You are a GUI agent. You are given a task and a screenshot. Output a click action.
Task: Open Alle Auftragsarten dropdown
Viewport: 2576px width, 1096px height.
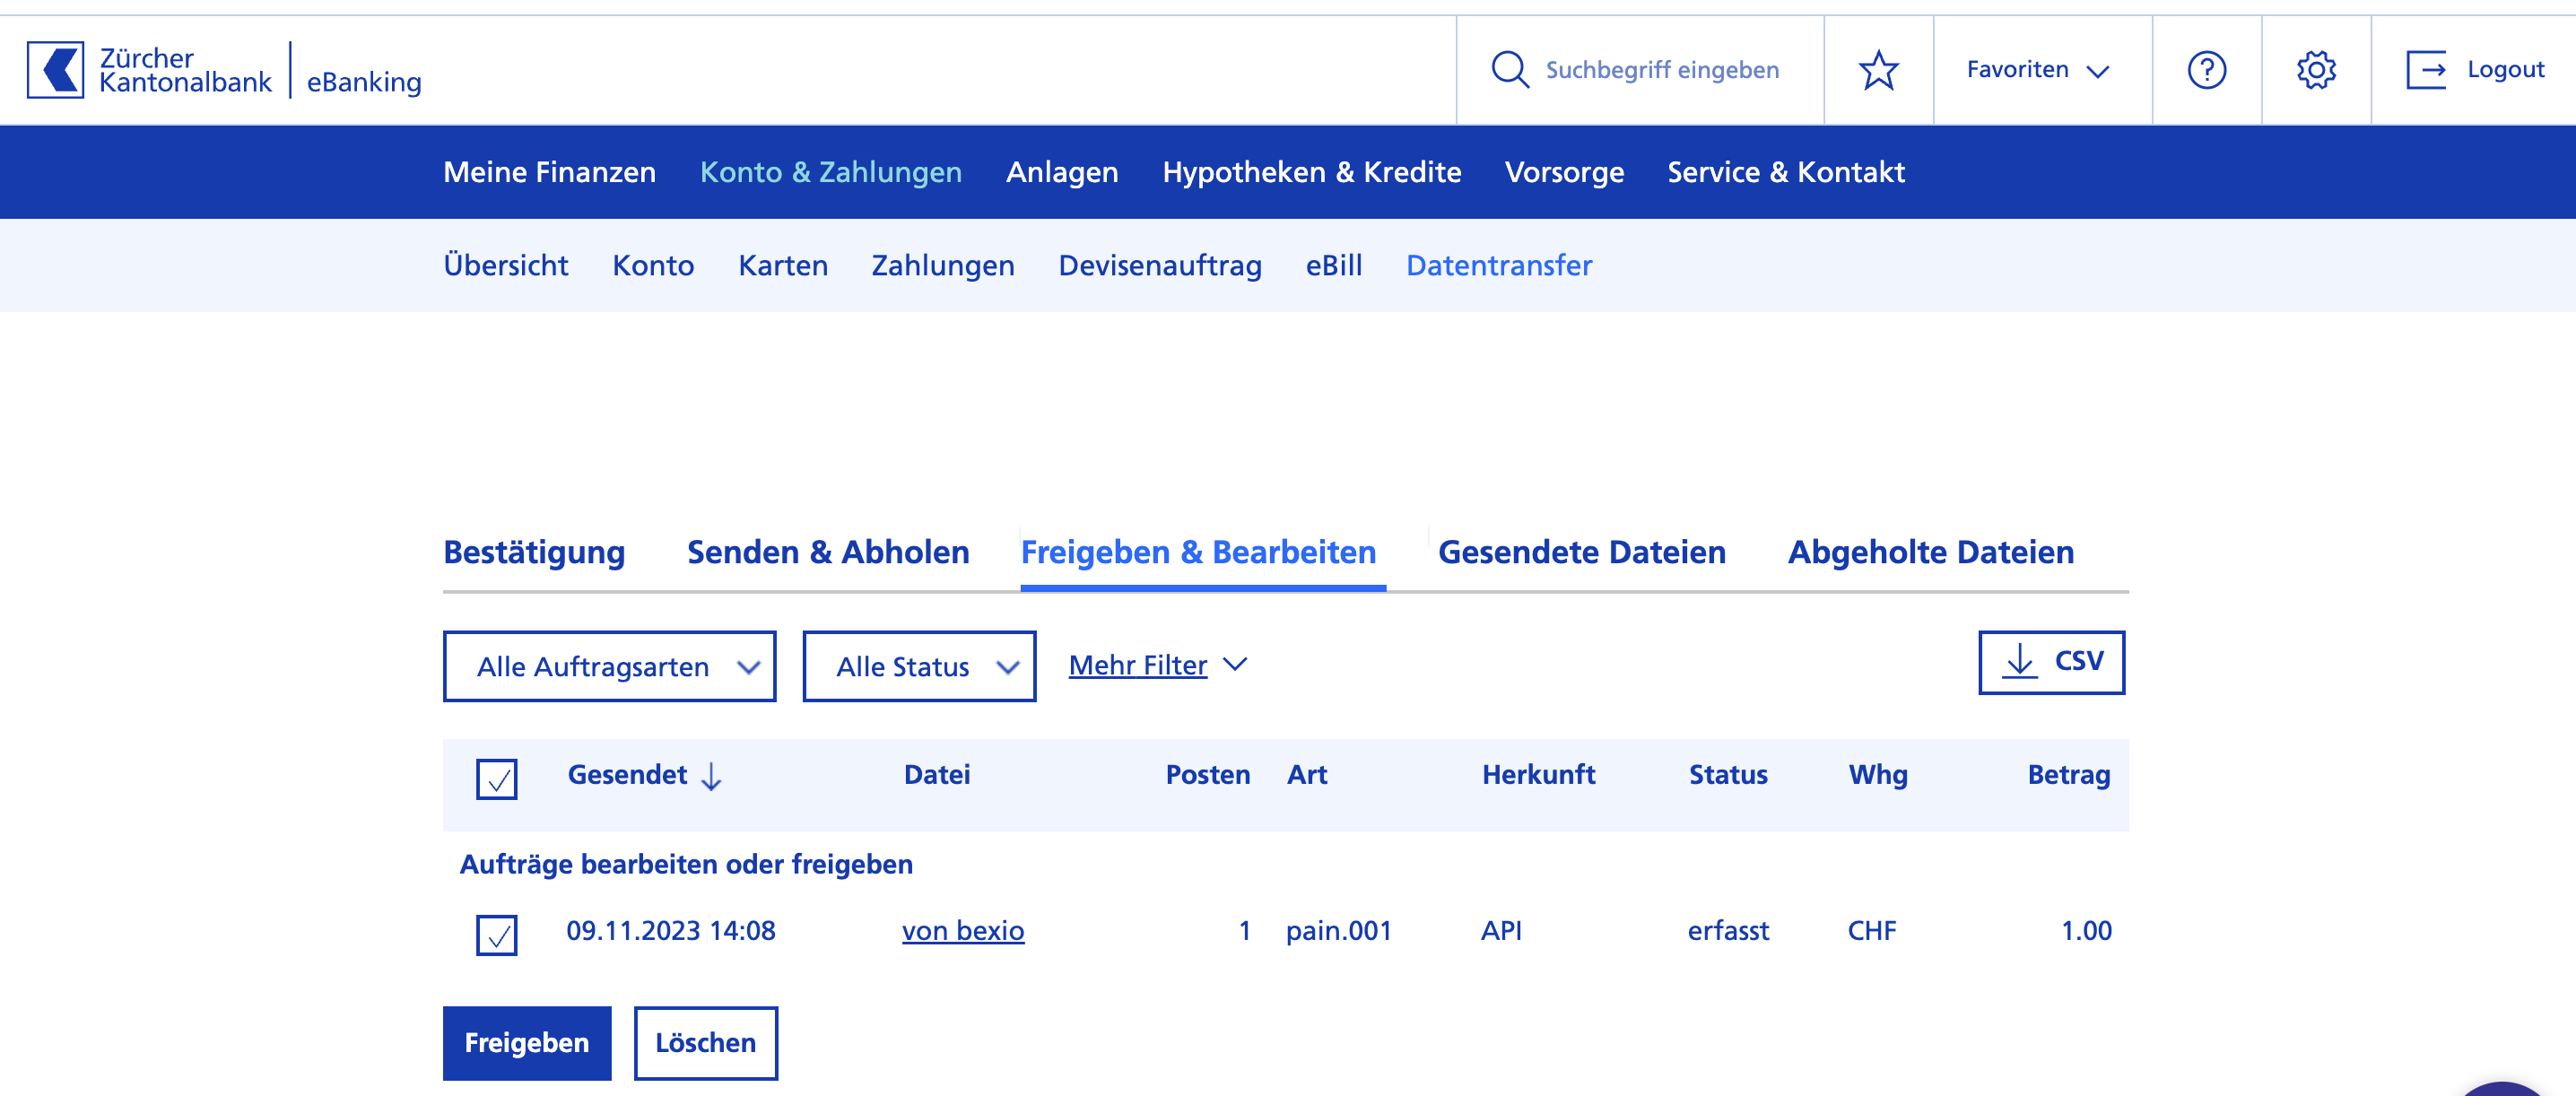610,666
